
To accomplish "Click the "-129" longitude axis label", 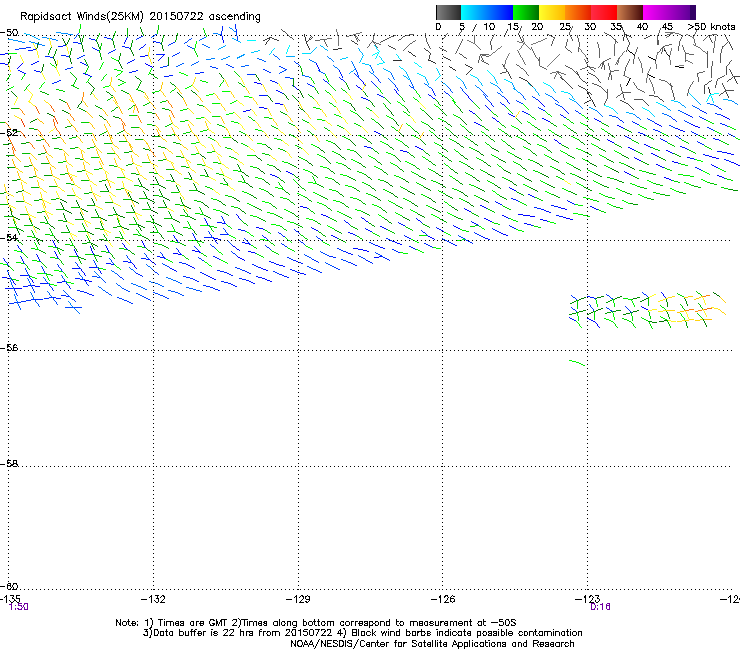I will point(298,599).
